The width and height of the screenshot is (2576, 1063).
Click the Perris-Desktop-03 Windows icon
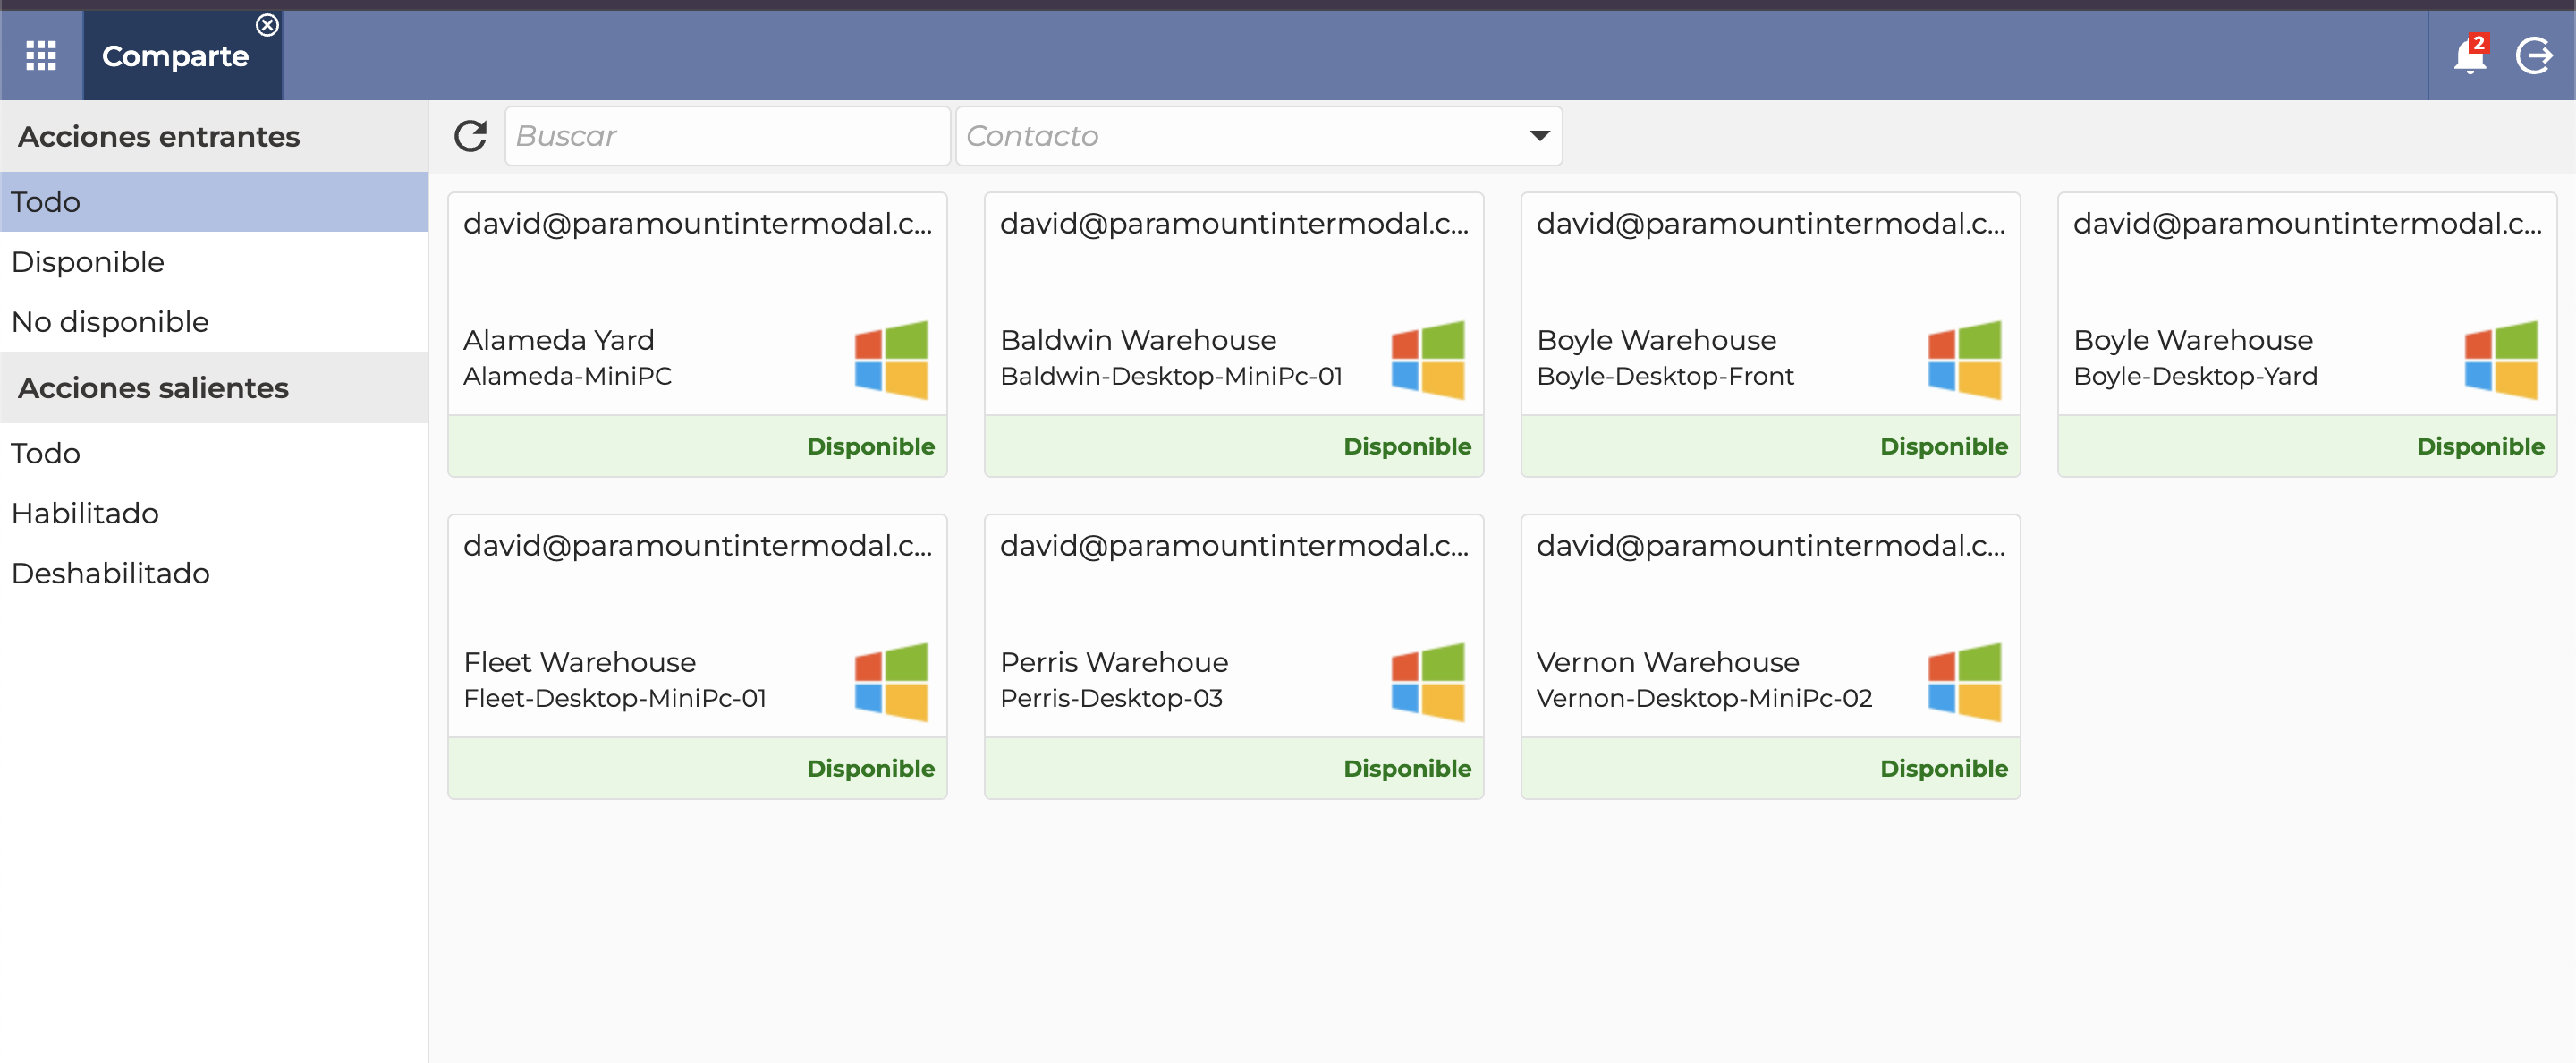point(1428,682)
